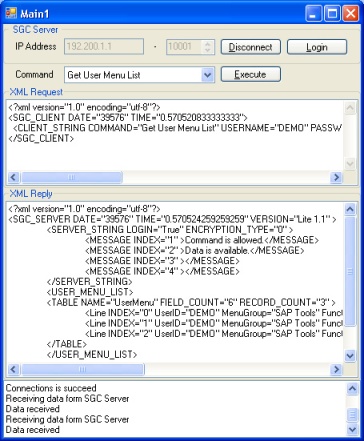Image resolution: width=364 pixels, height=441 pixels.
Task: Minimize the Main1 window
Action: pos(313,14)
